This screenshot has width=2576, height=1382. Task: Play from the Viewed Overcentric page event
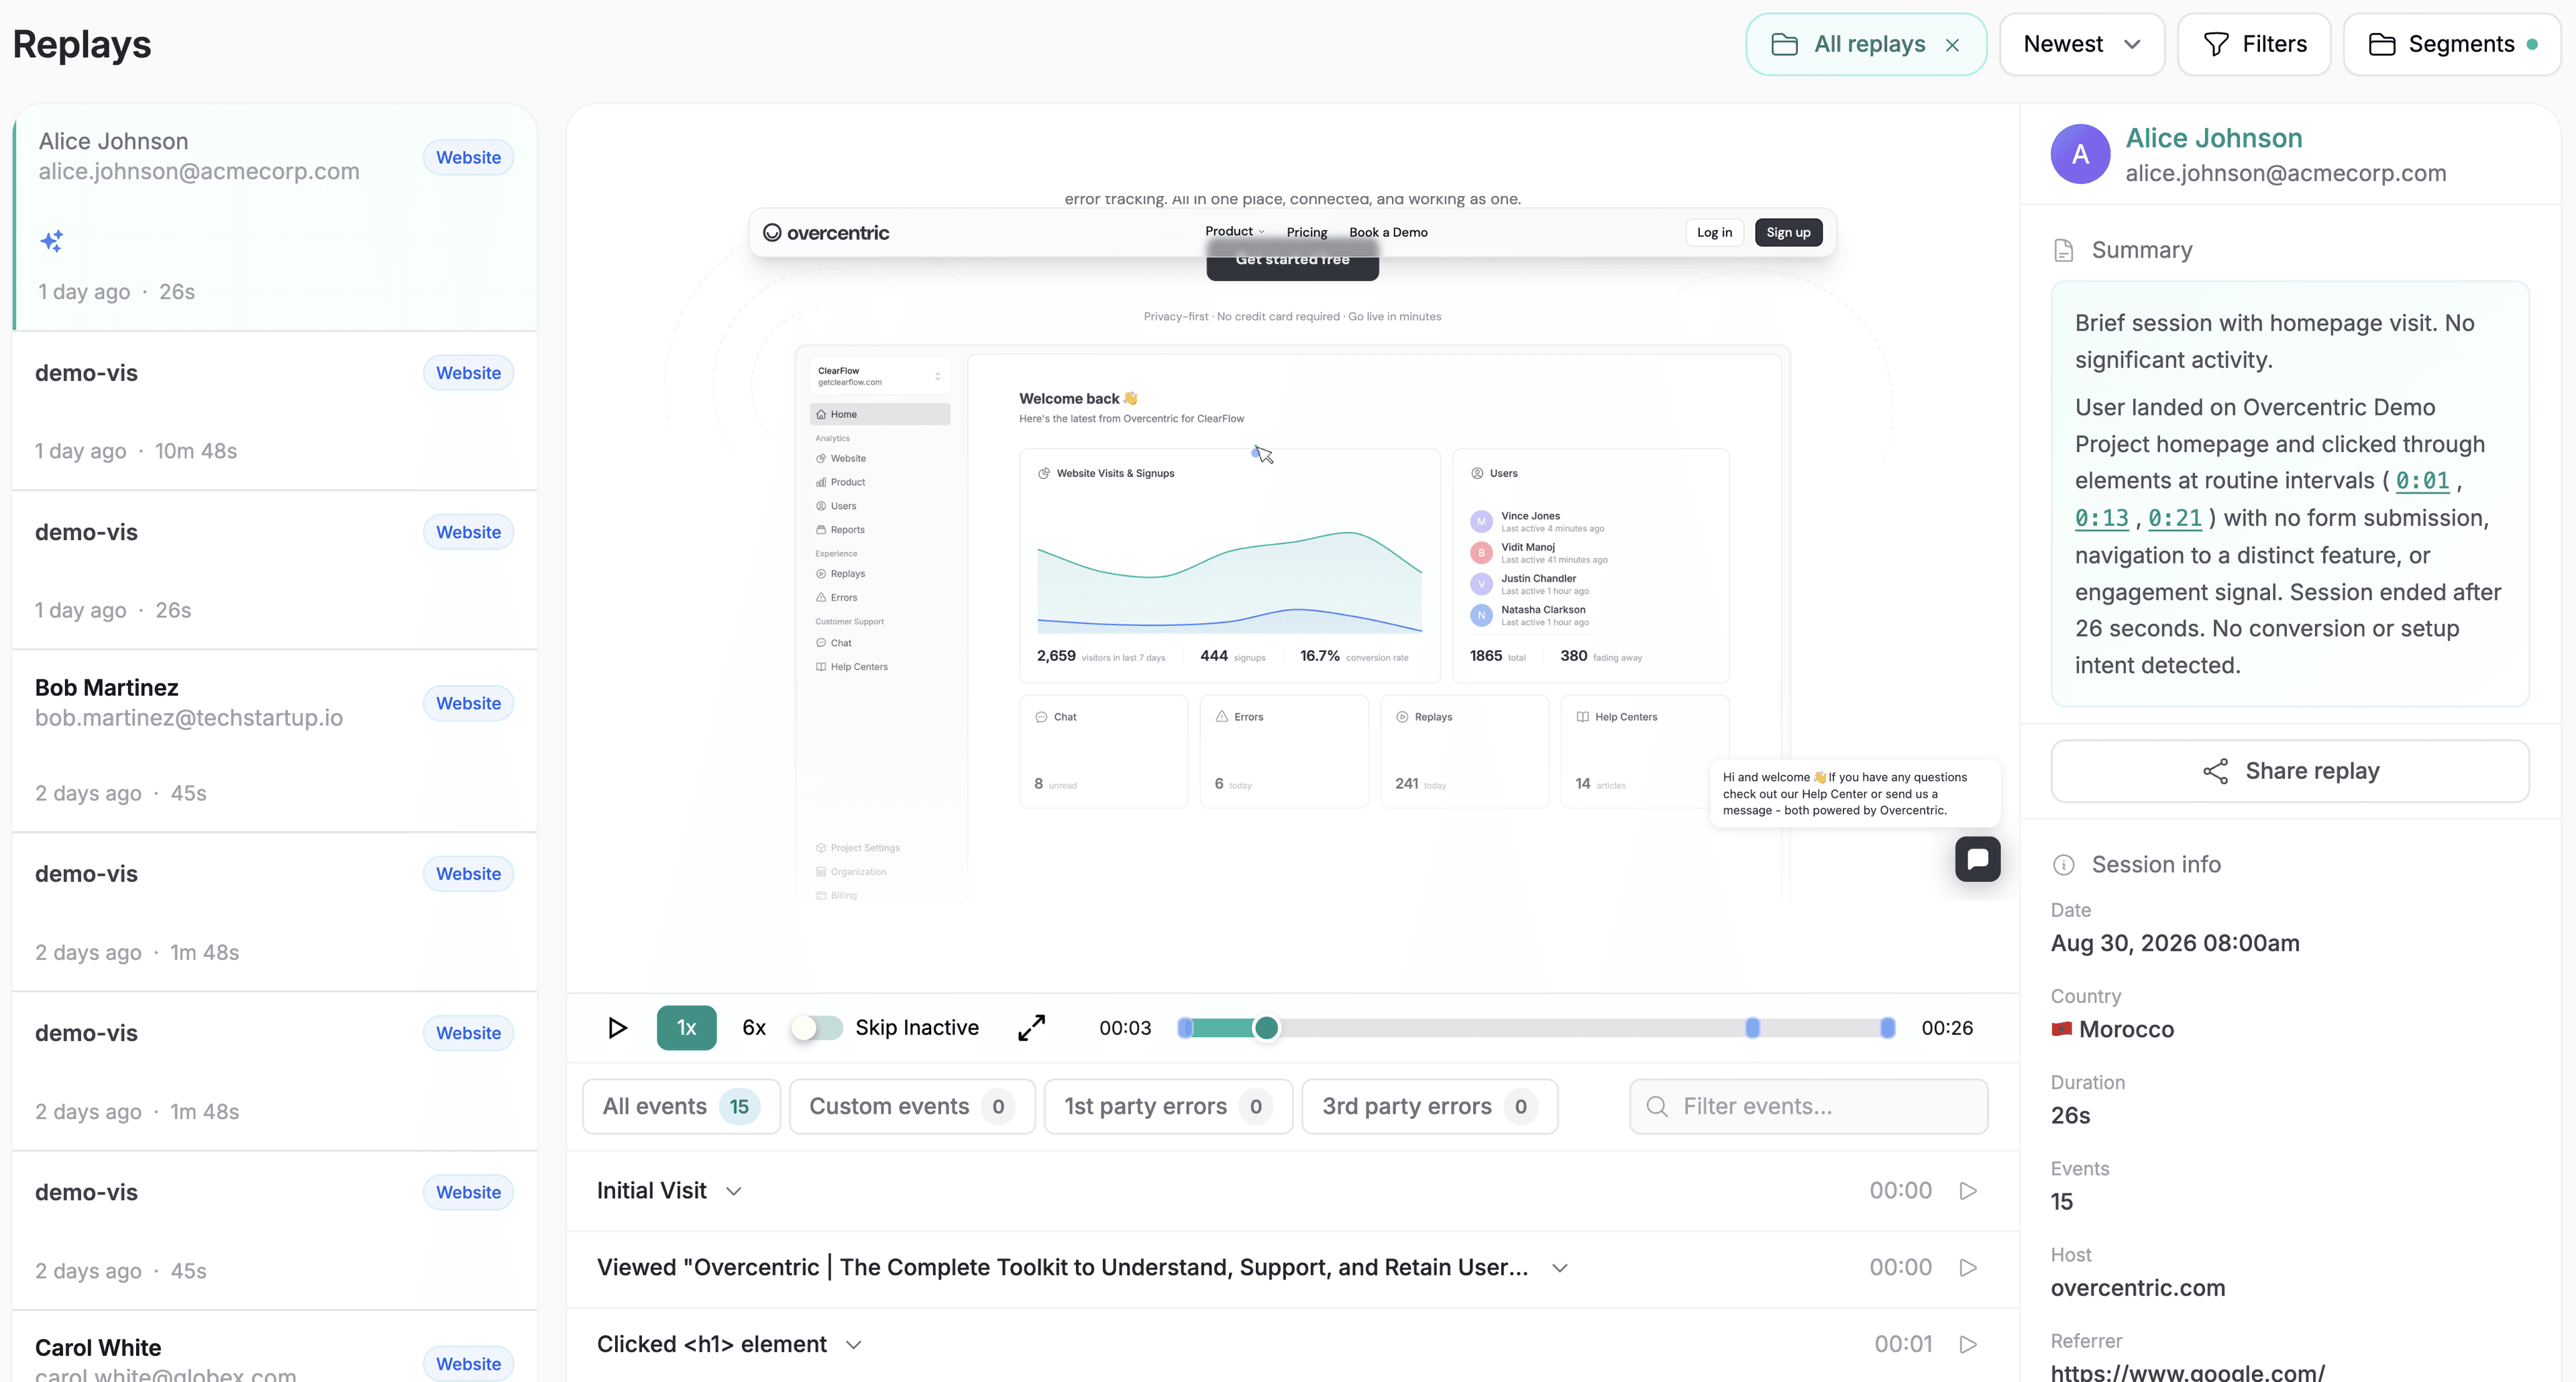(1968, 1268)
